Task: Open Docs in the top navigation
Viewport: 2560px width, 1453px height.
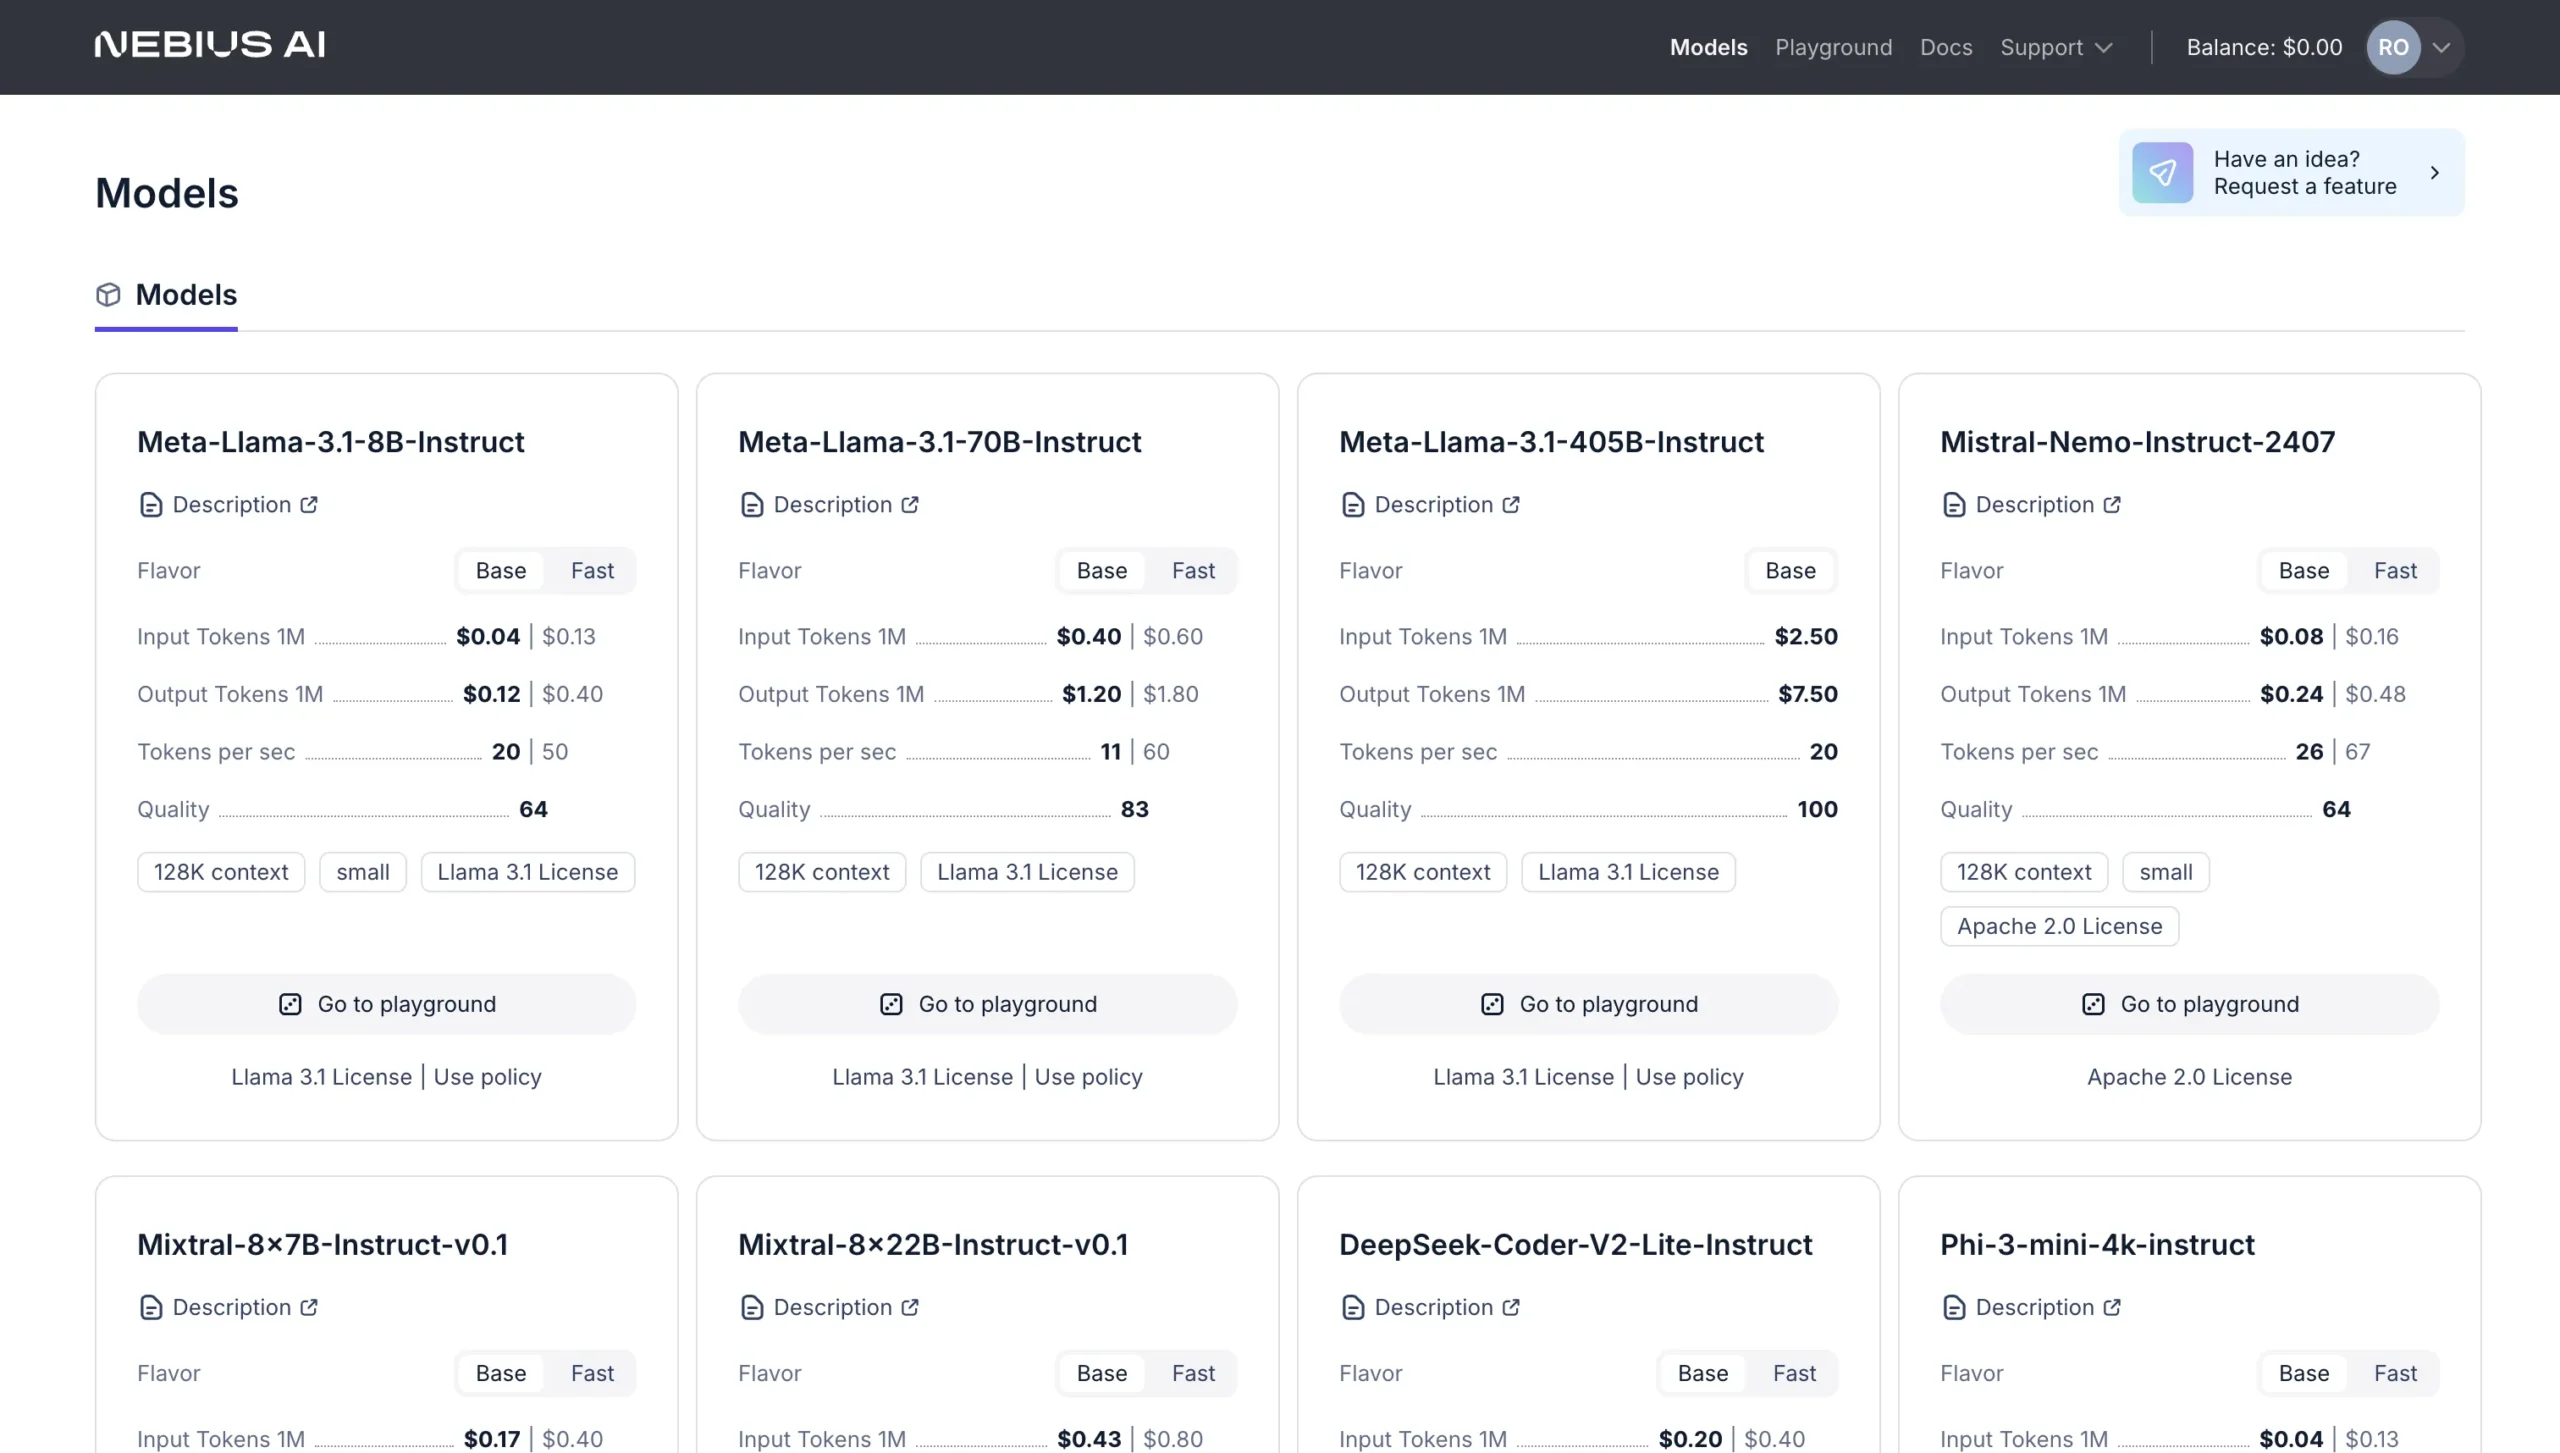Action: [x=1945, y=47]
